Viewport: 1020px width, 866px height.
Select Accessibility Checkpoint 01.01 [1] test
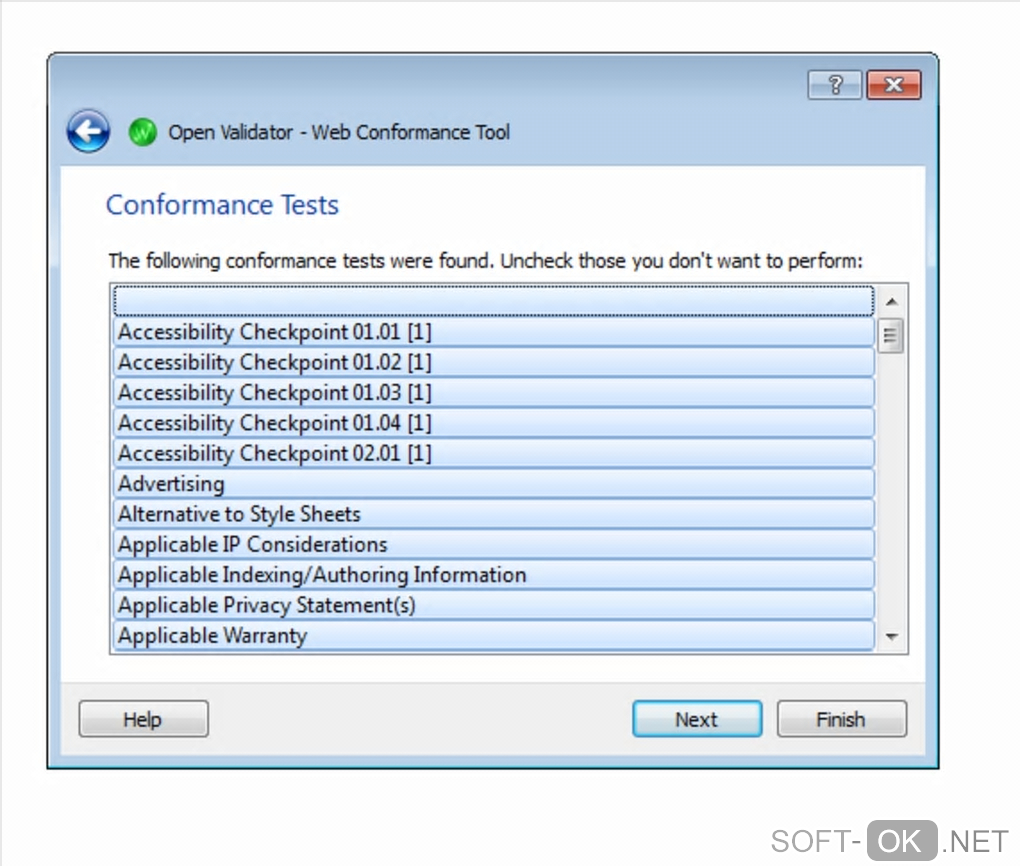275,332
